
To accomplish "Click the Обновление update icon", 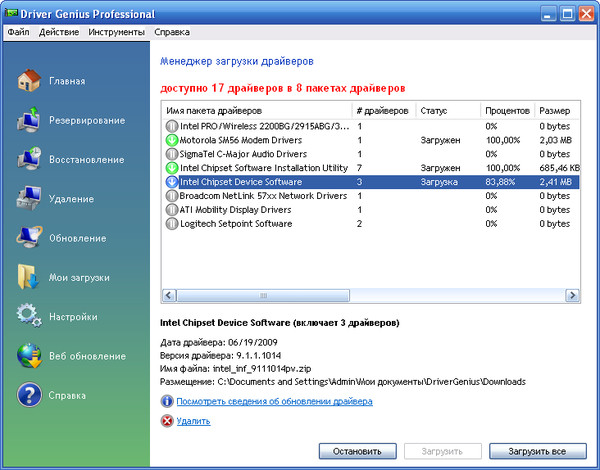I will pos(29,237).
